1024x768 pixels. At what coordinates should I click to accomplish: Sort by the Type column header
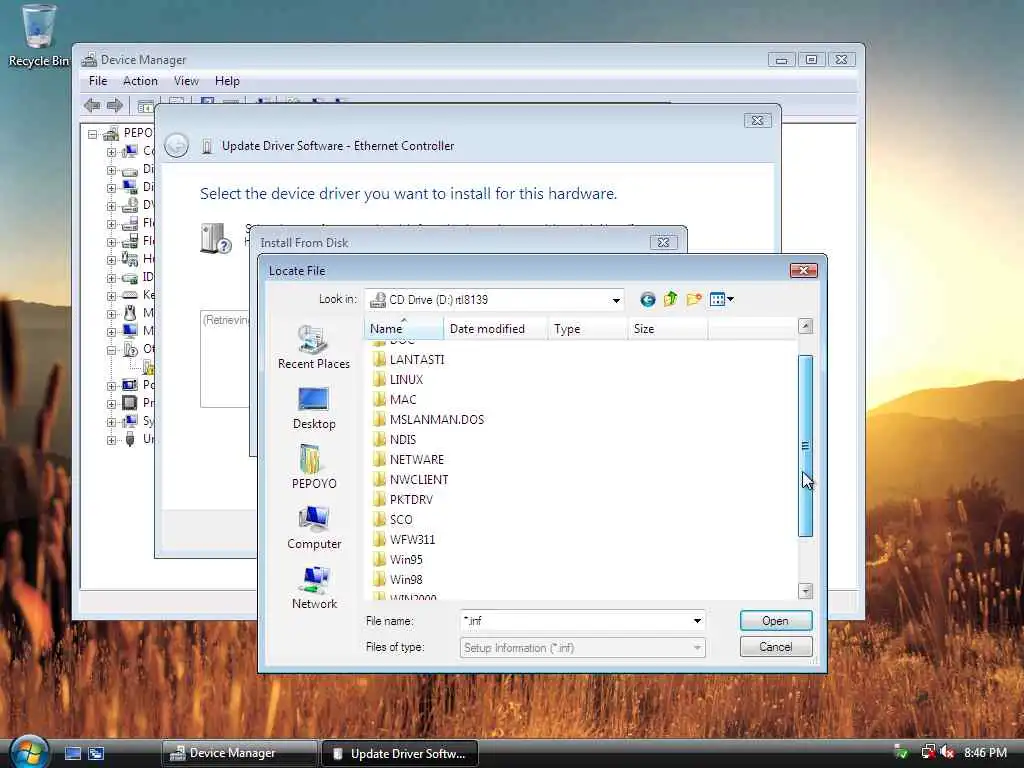(x=588, y=328)
